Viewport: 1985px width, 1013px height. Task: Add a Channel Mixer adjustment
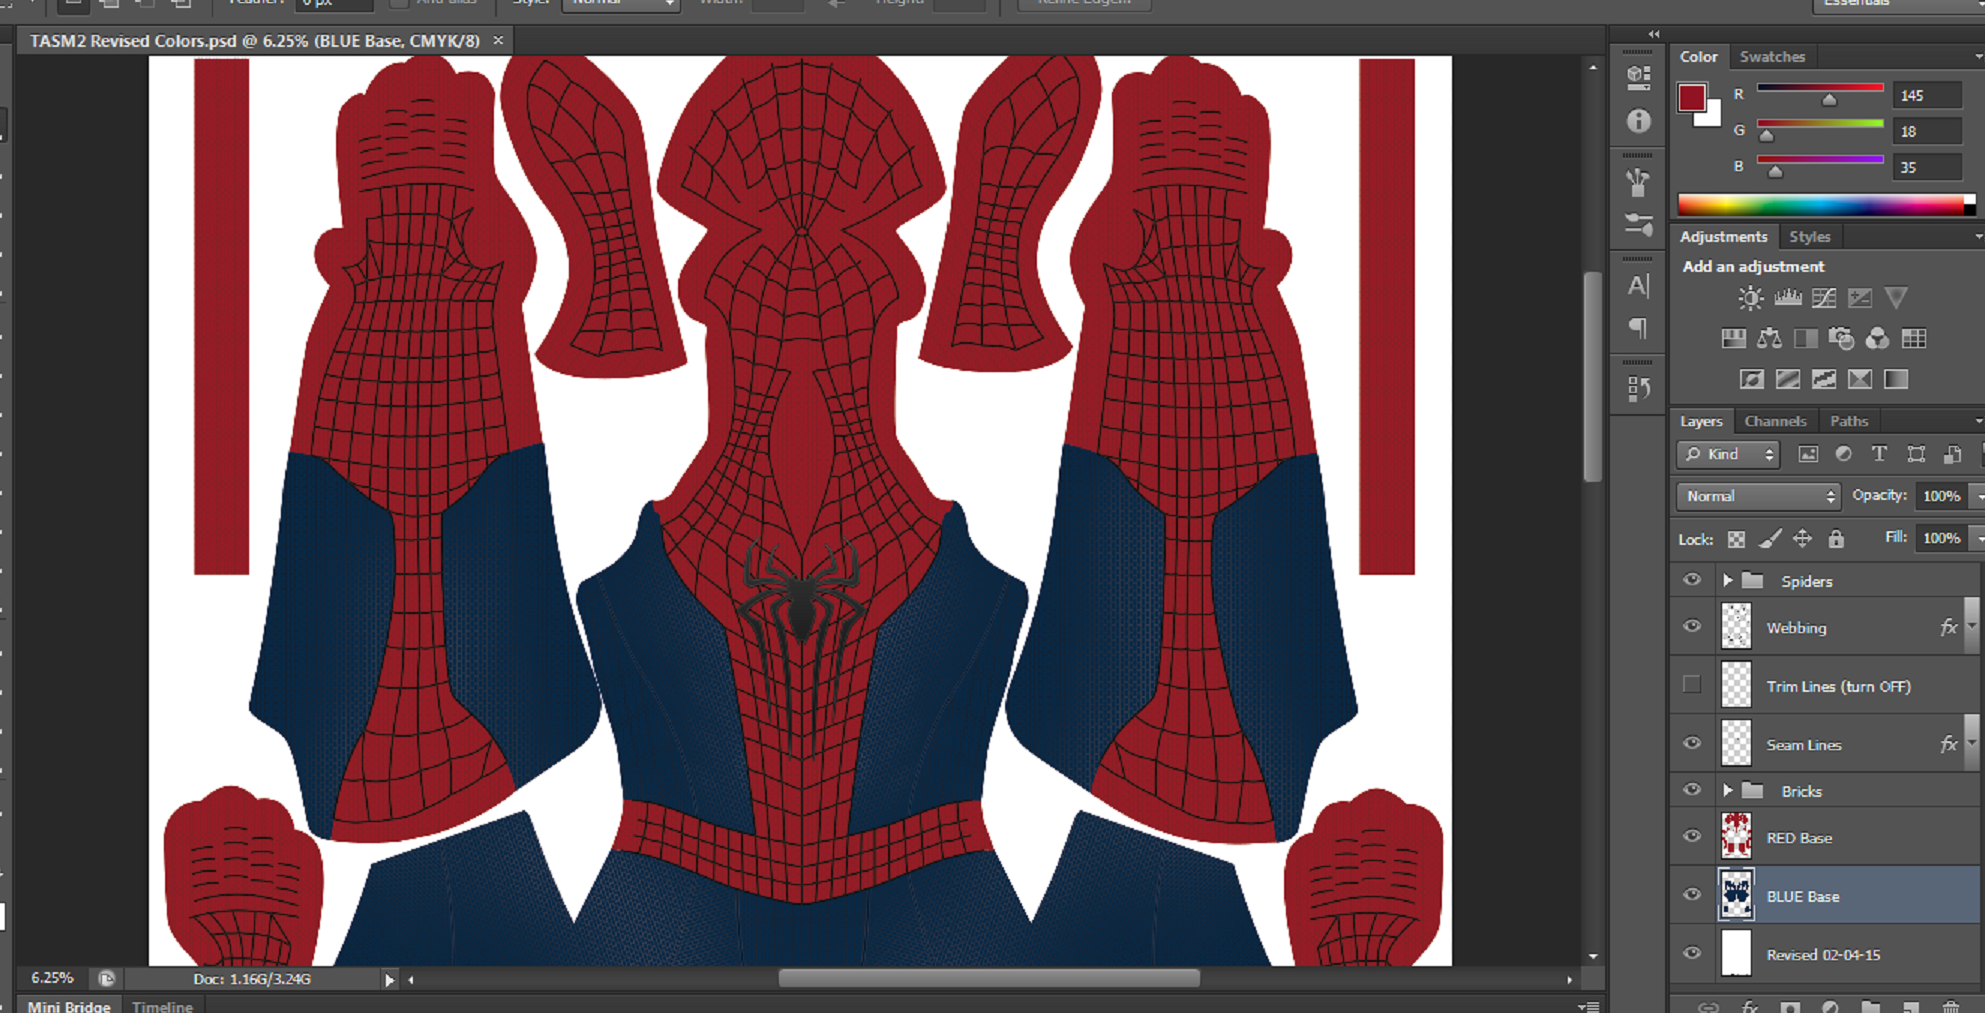(x=1878, y=339)
